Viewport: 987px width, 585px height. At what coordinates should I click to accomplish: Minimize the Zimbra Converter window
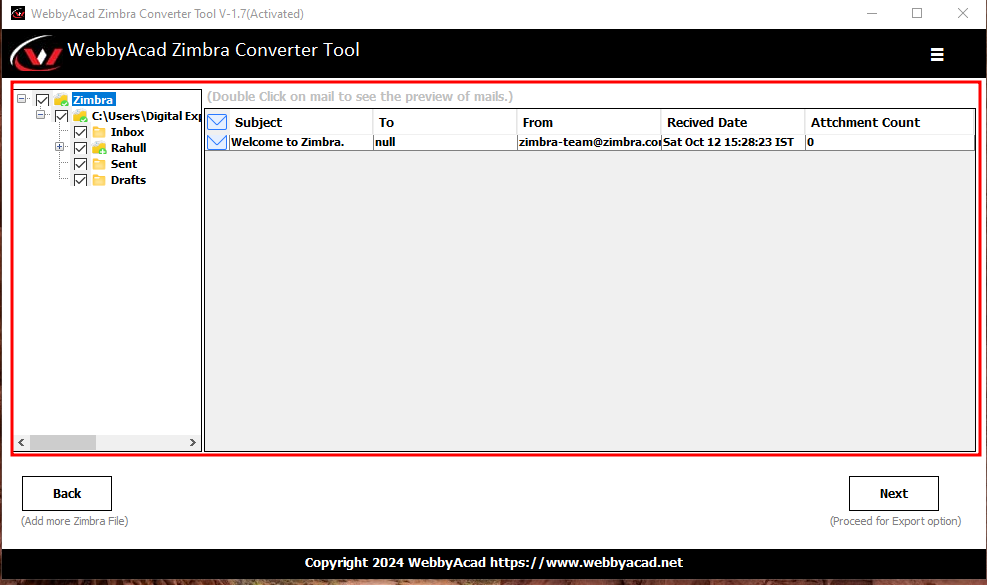[872, 13]
